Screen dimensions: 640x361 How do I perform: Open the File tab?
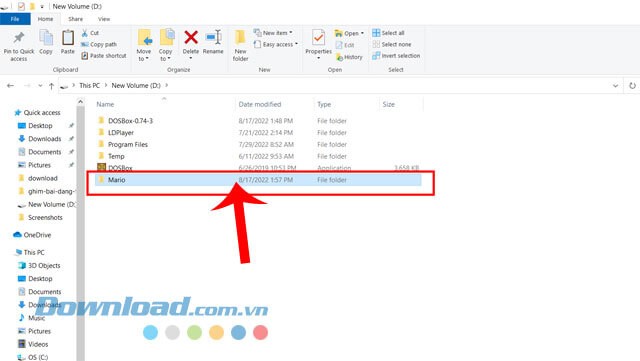click(15, 19)
